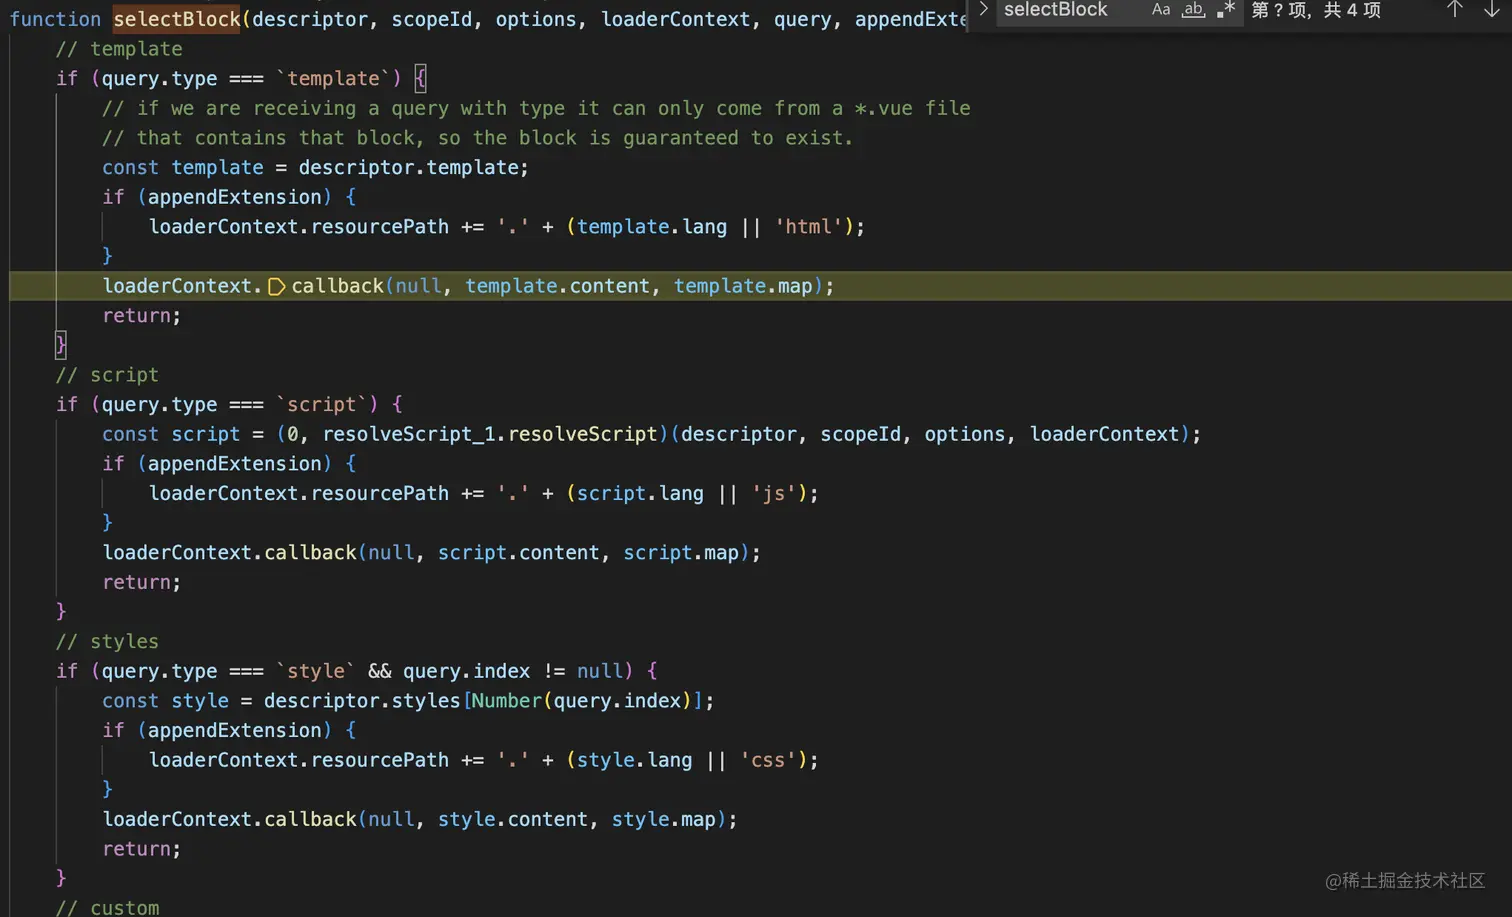The width and height of the screenshot is (1512, 917).
Task: Click the 'css' string literal
Action: point(768,760)
